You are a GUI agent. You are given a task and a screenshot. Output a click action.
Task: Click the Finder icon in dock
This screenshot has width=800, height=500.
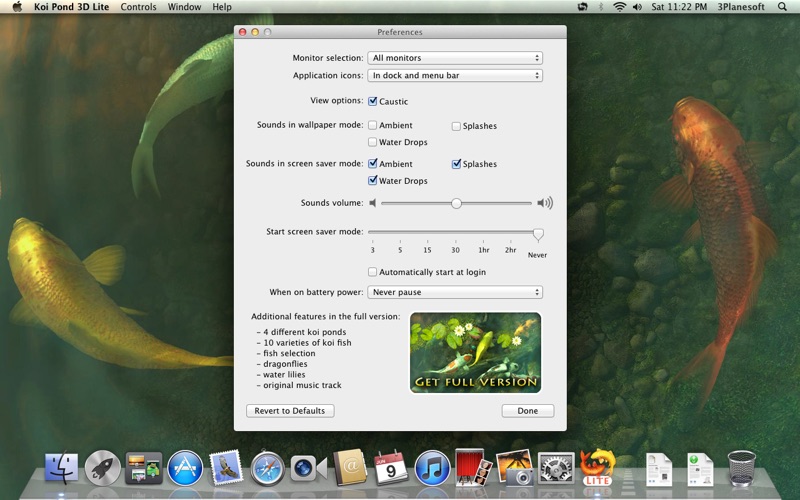[62, 467]
